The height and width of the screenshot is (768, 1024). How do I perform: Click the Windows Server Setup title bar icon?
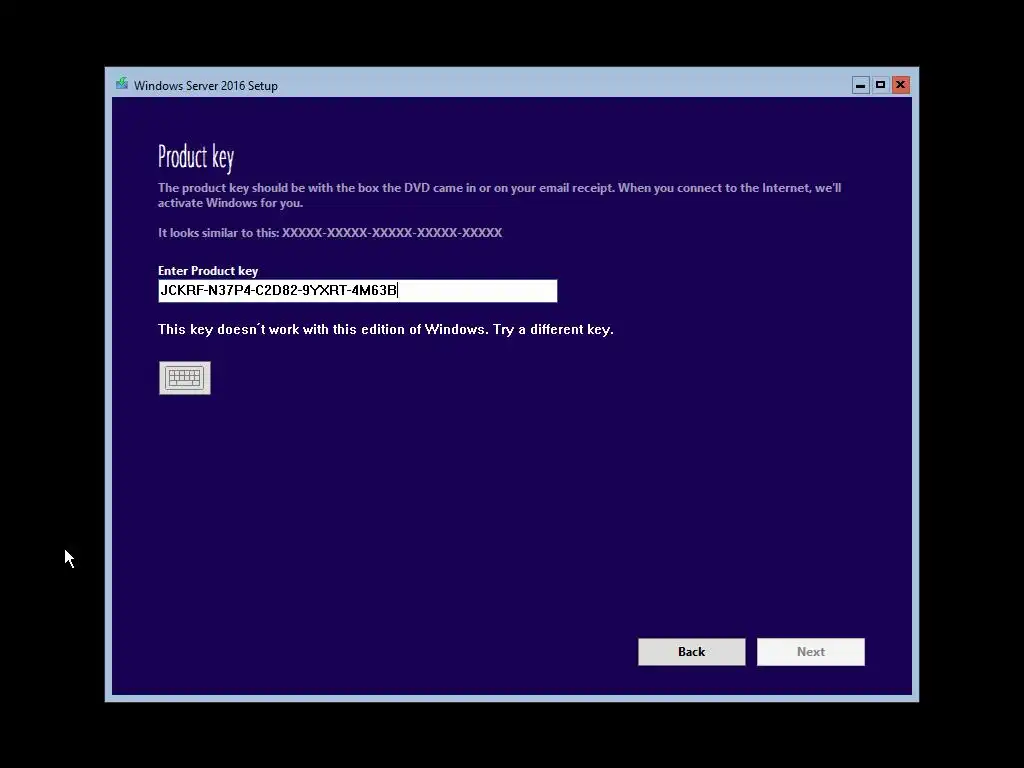[122, 84]
